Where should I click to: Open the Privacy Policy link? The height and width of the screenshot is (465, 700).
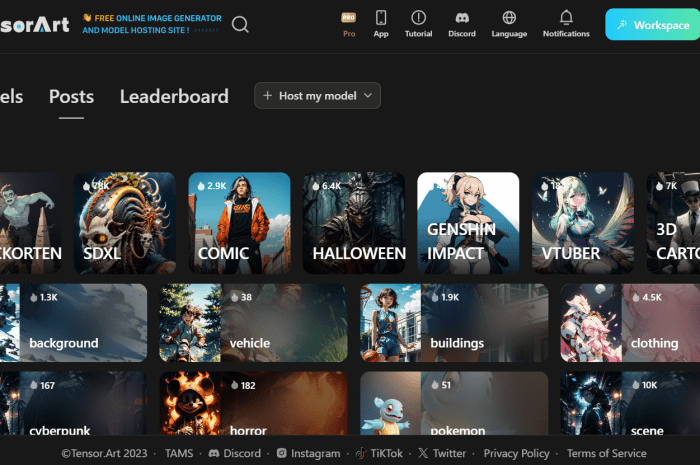[517, 453]
